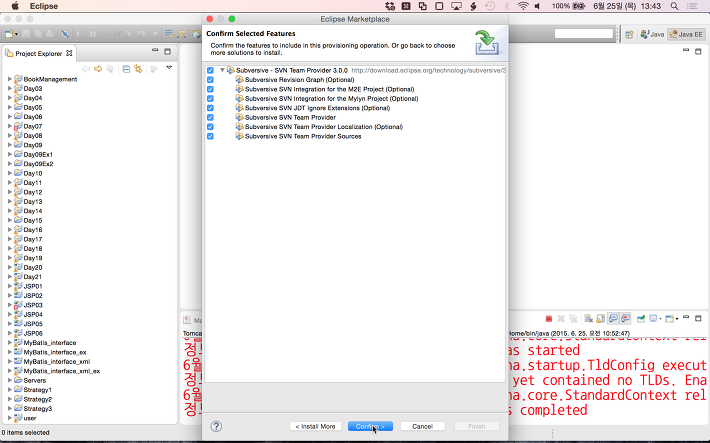Expand the Servers folder
The image size is (710, 443).
10,380
